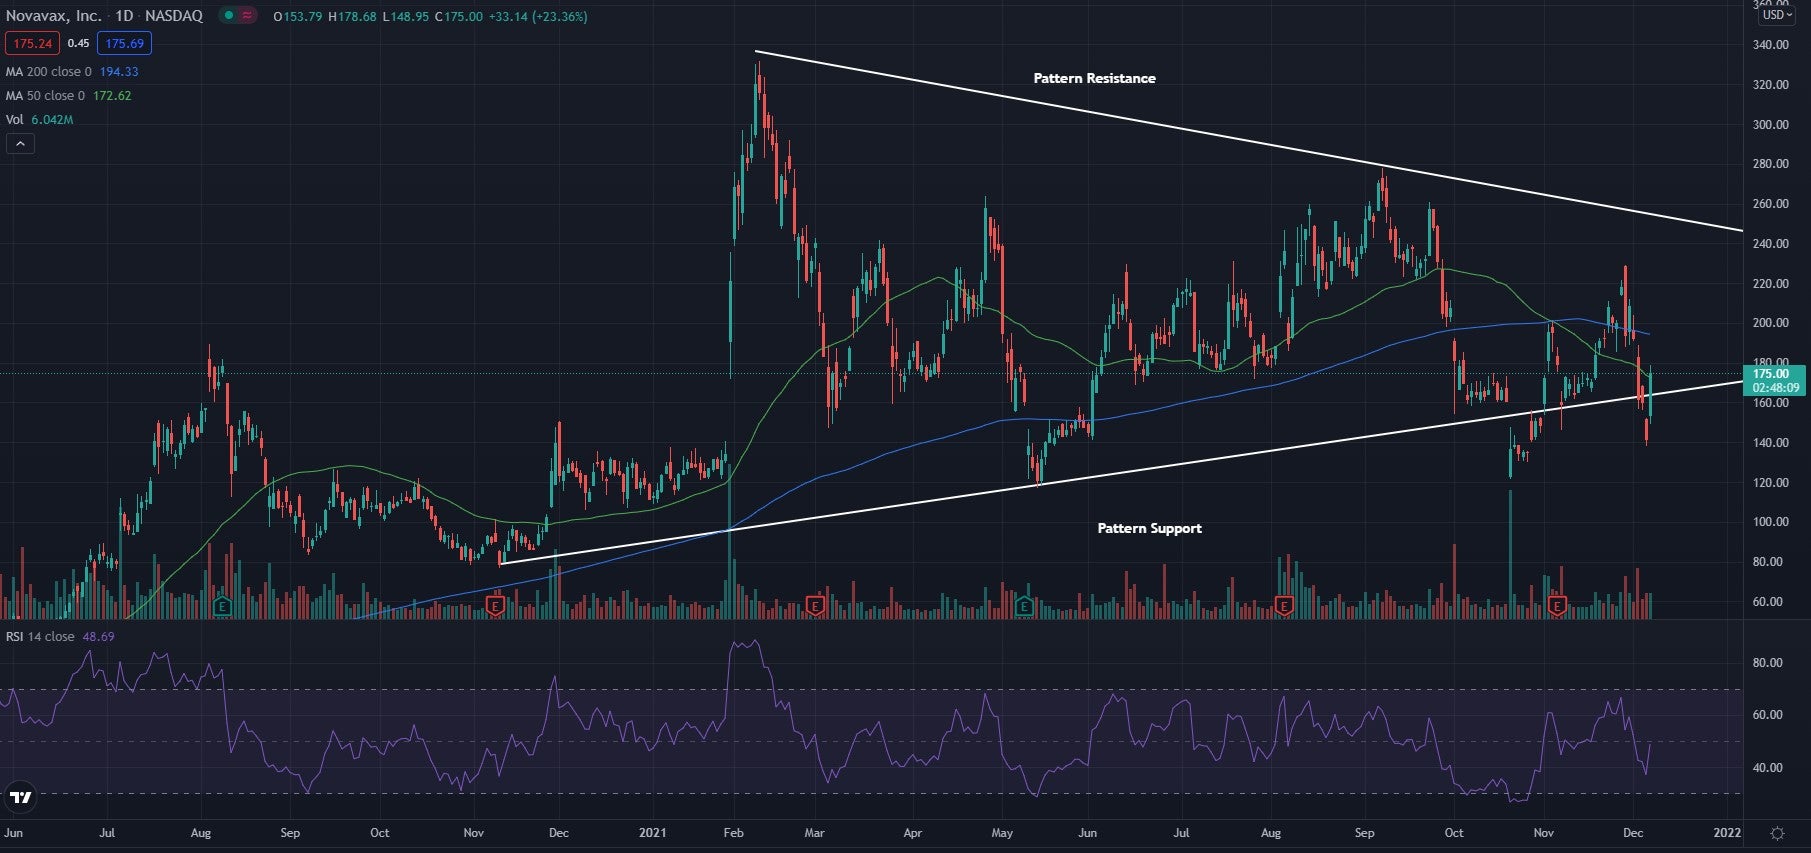Click the Feb label on time axis
The image size is (1811, 853).
(733, 832)
